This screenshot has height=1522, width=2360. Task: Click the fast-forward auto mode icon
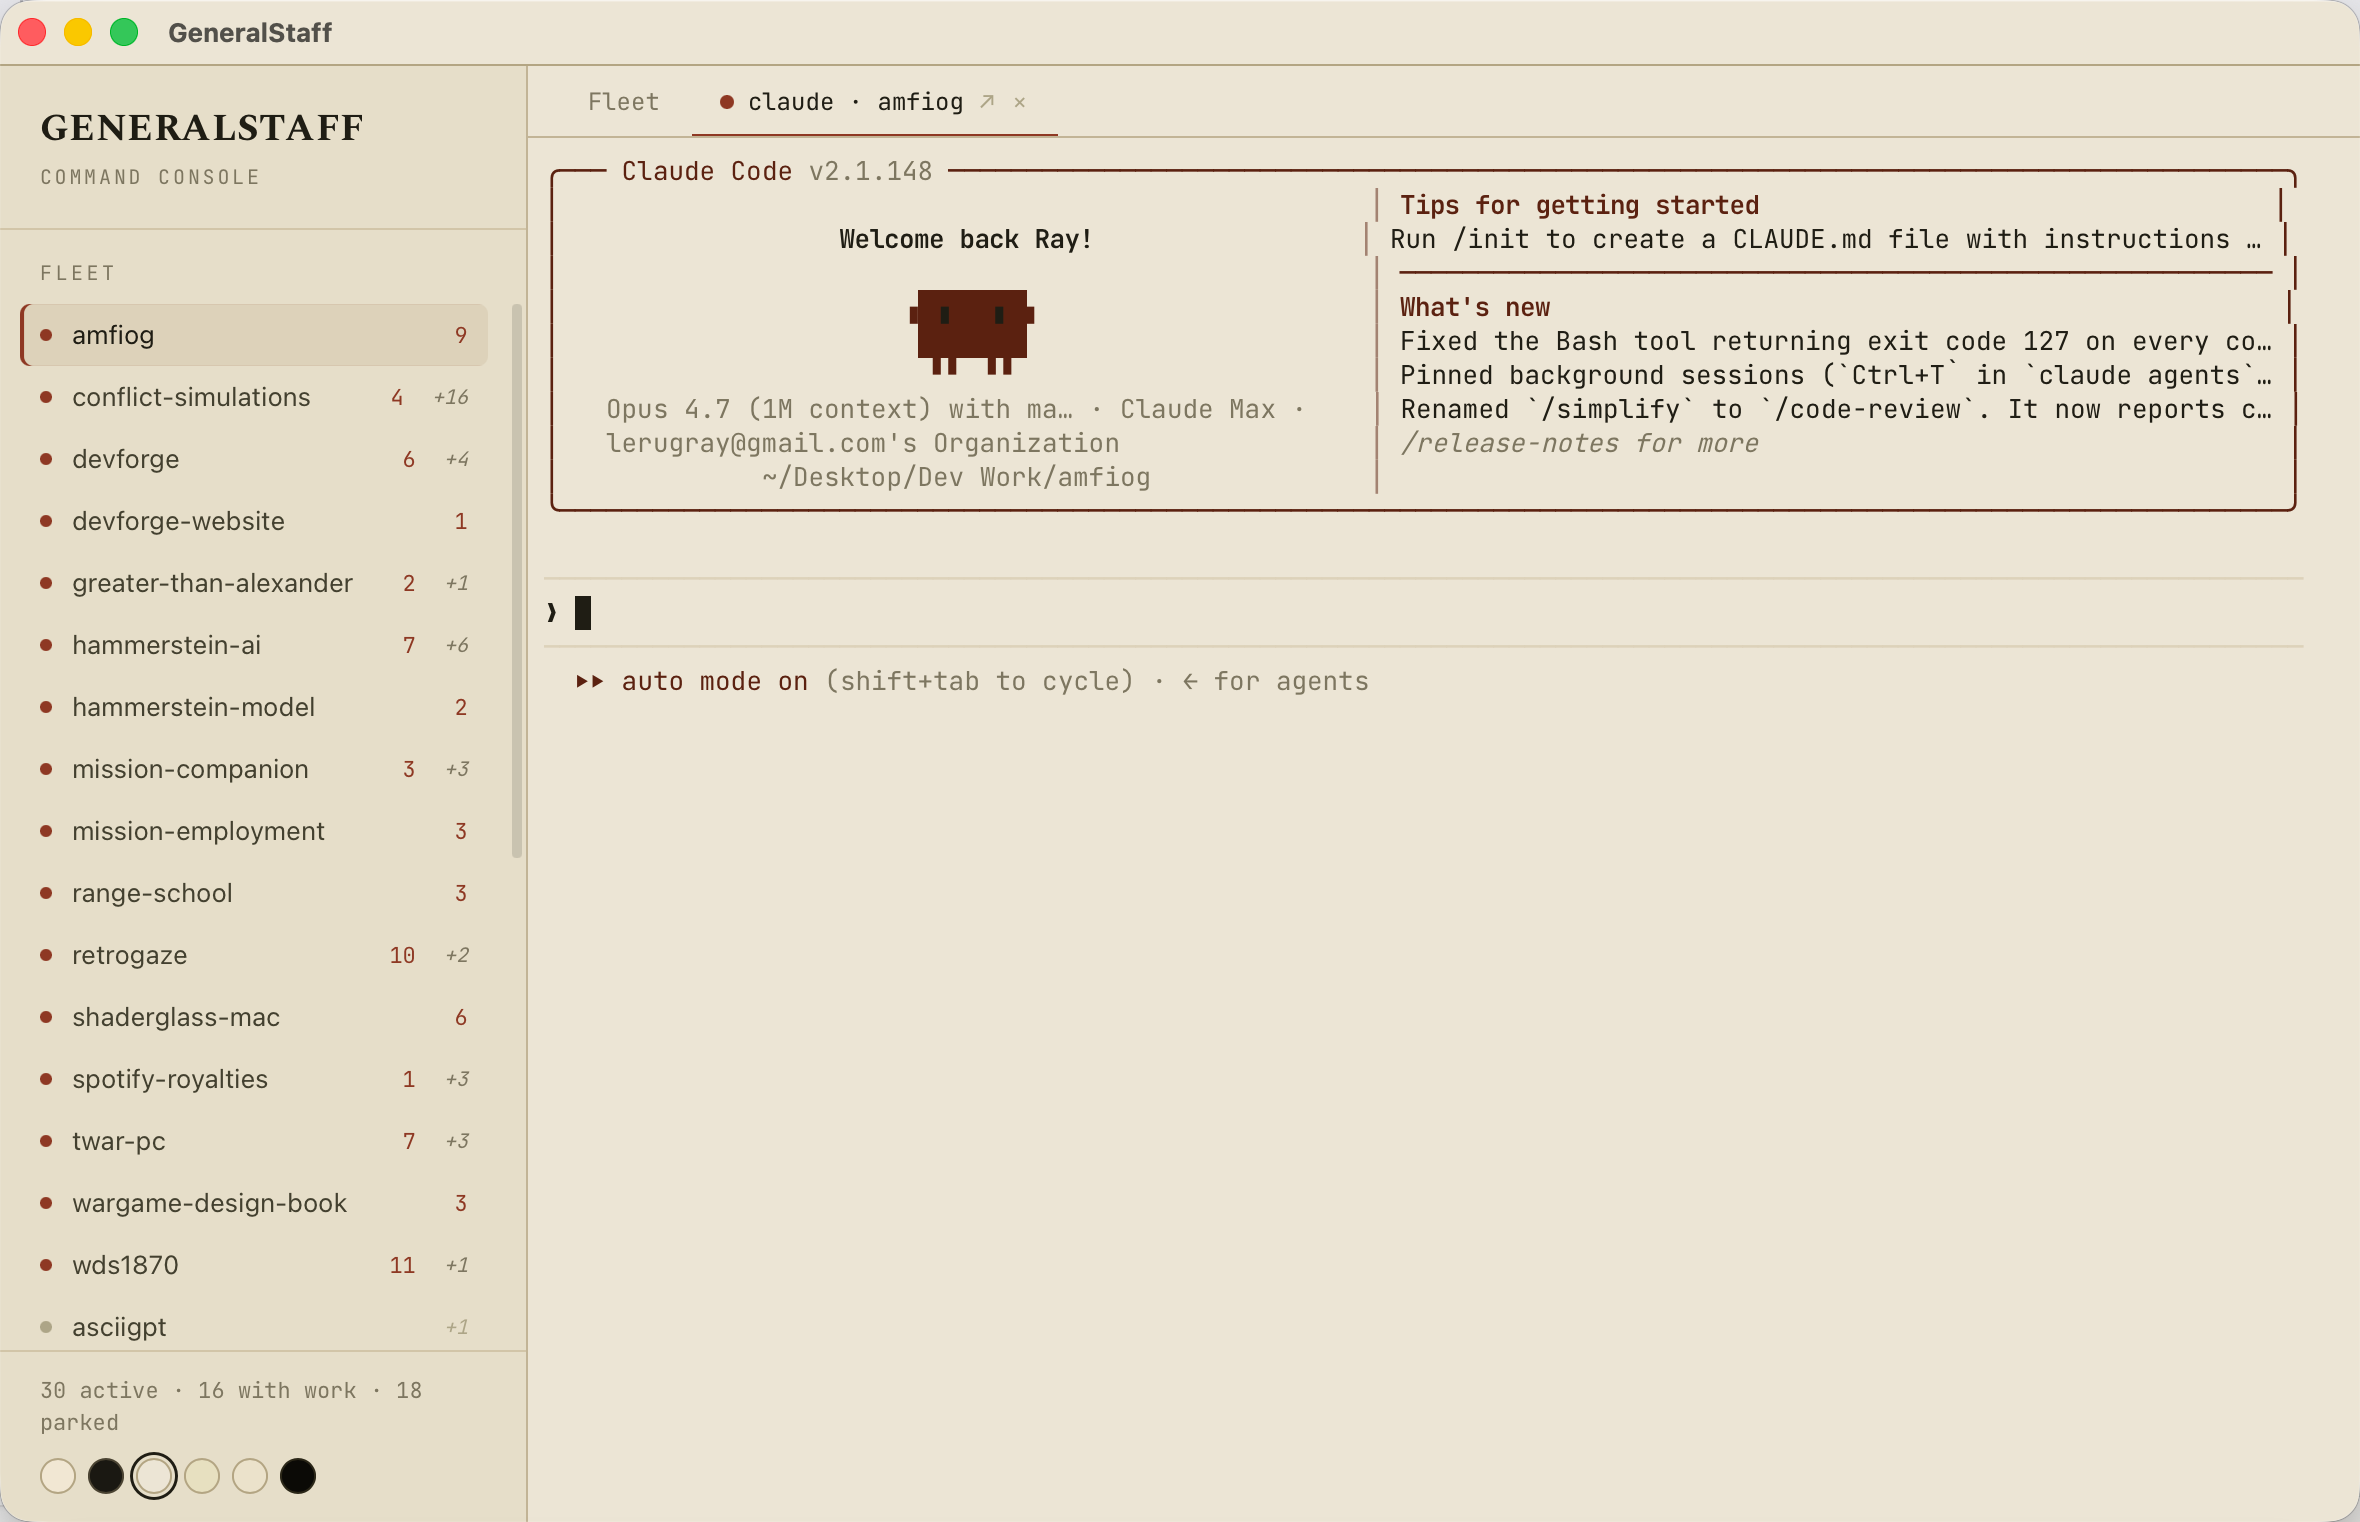(x=590, y=681)
